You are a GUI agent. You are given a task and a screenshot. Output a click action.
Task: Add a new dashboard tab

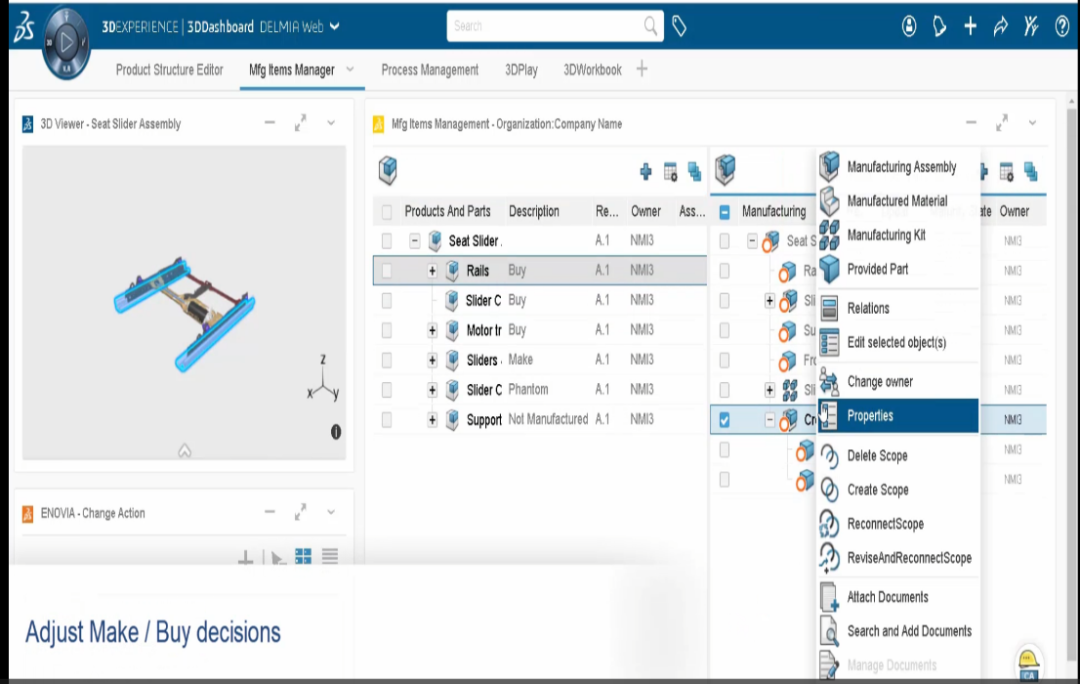pos(642,69)
